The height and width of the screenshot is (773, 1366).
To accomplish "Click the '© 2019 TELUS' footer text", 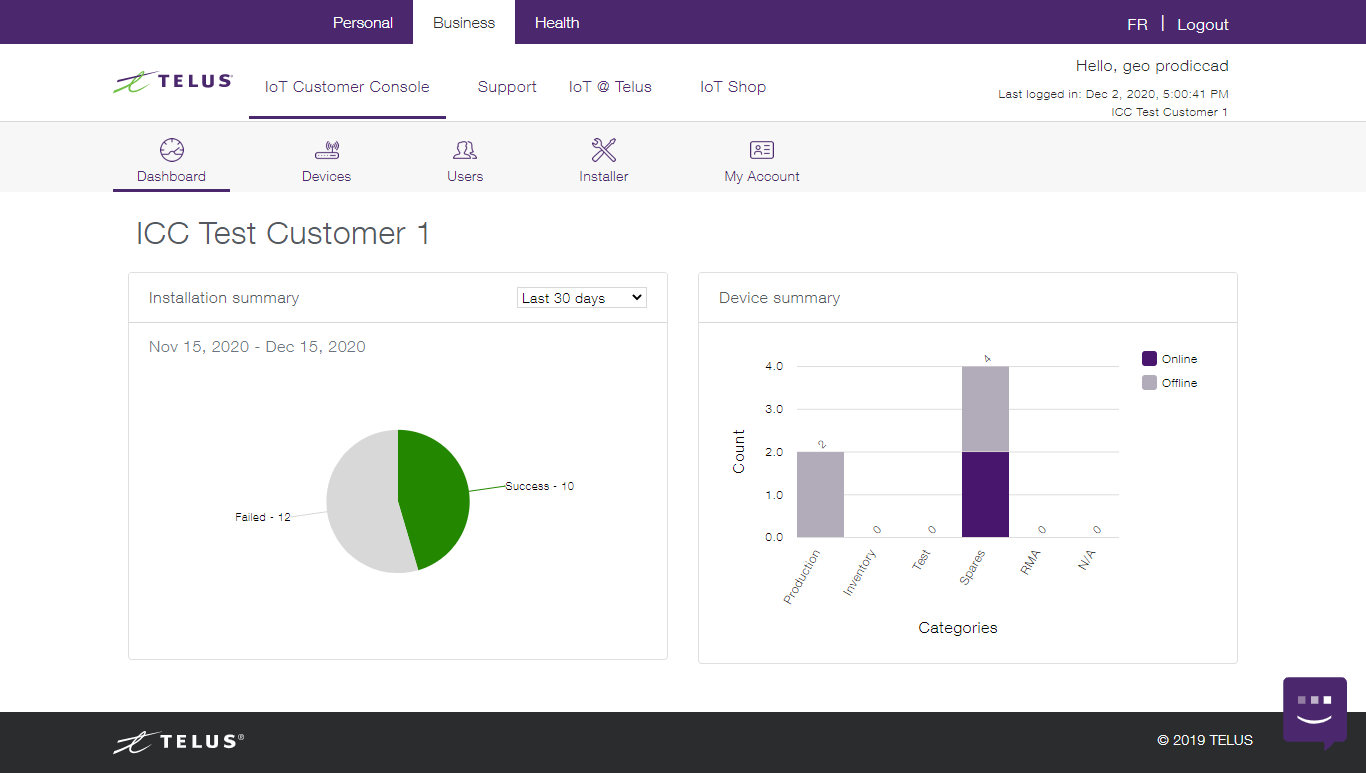I will [x=1205, y=741].
